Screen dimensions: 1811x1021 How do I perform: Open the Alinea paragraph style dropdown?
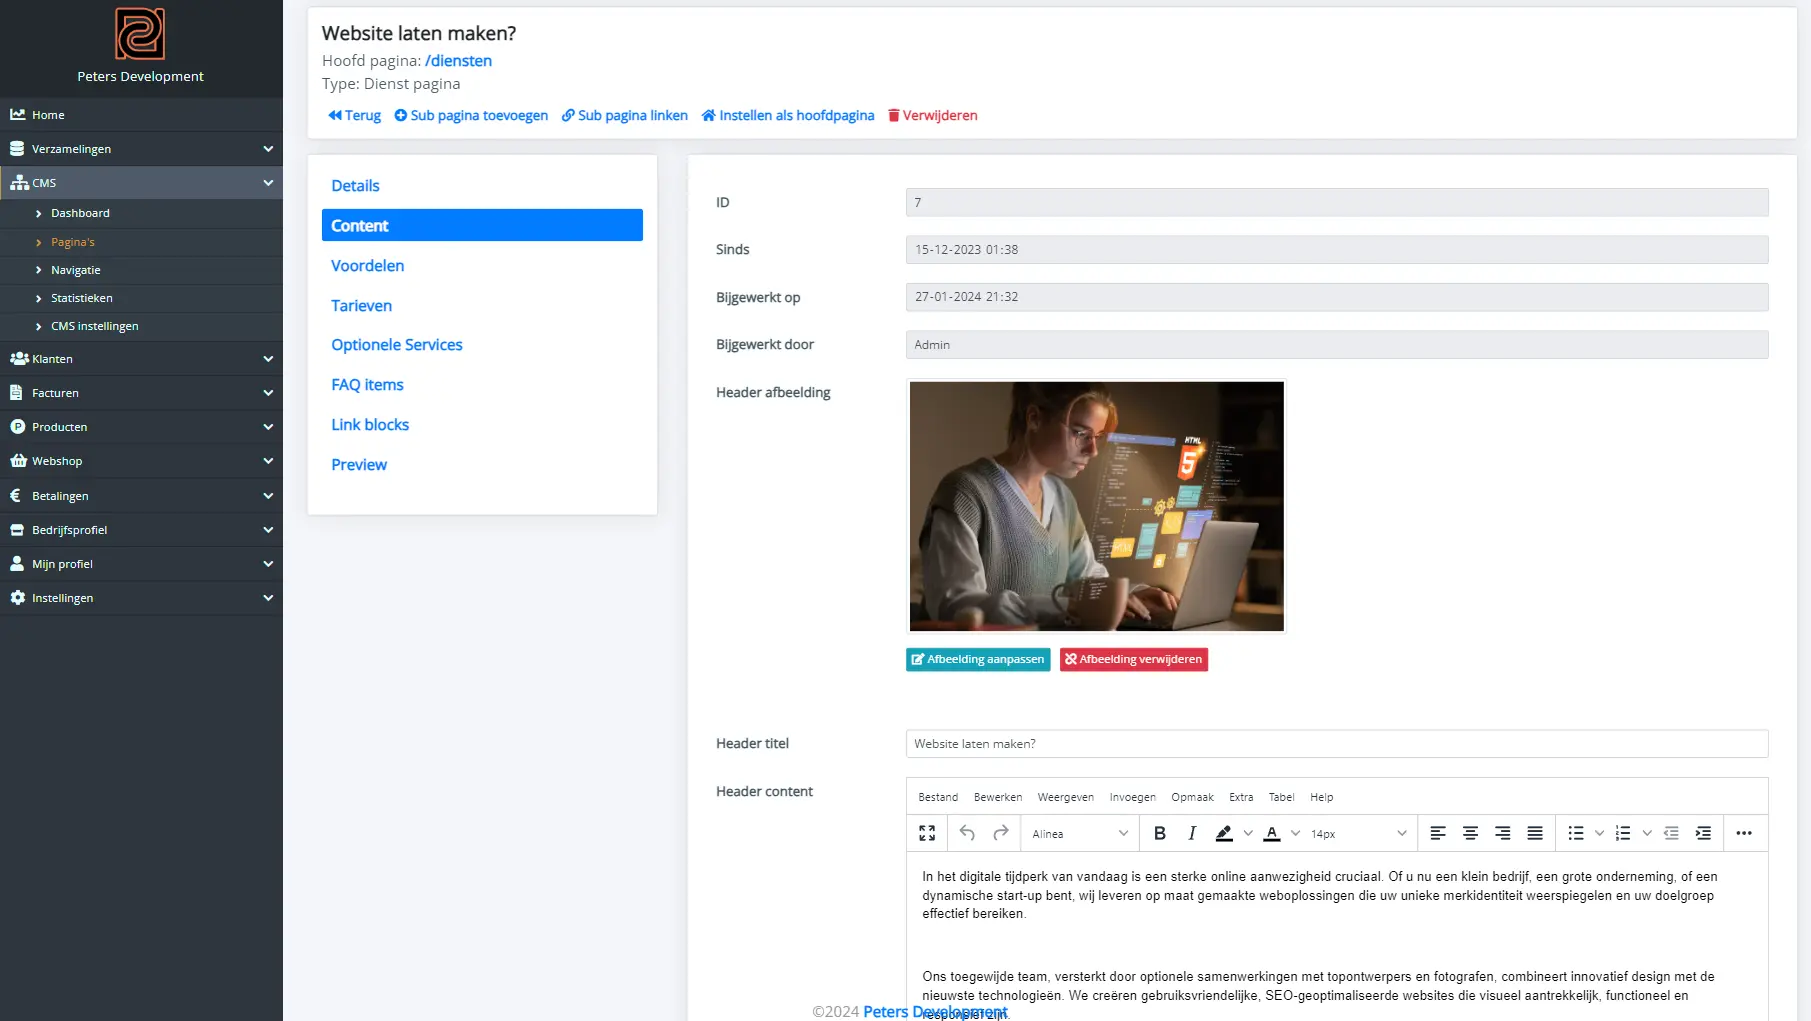(1078, 833)
